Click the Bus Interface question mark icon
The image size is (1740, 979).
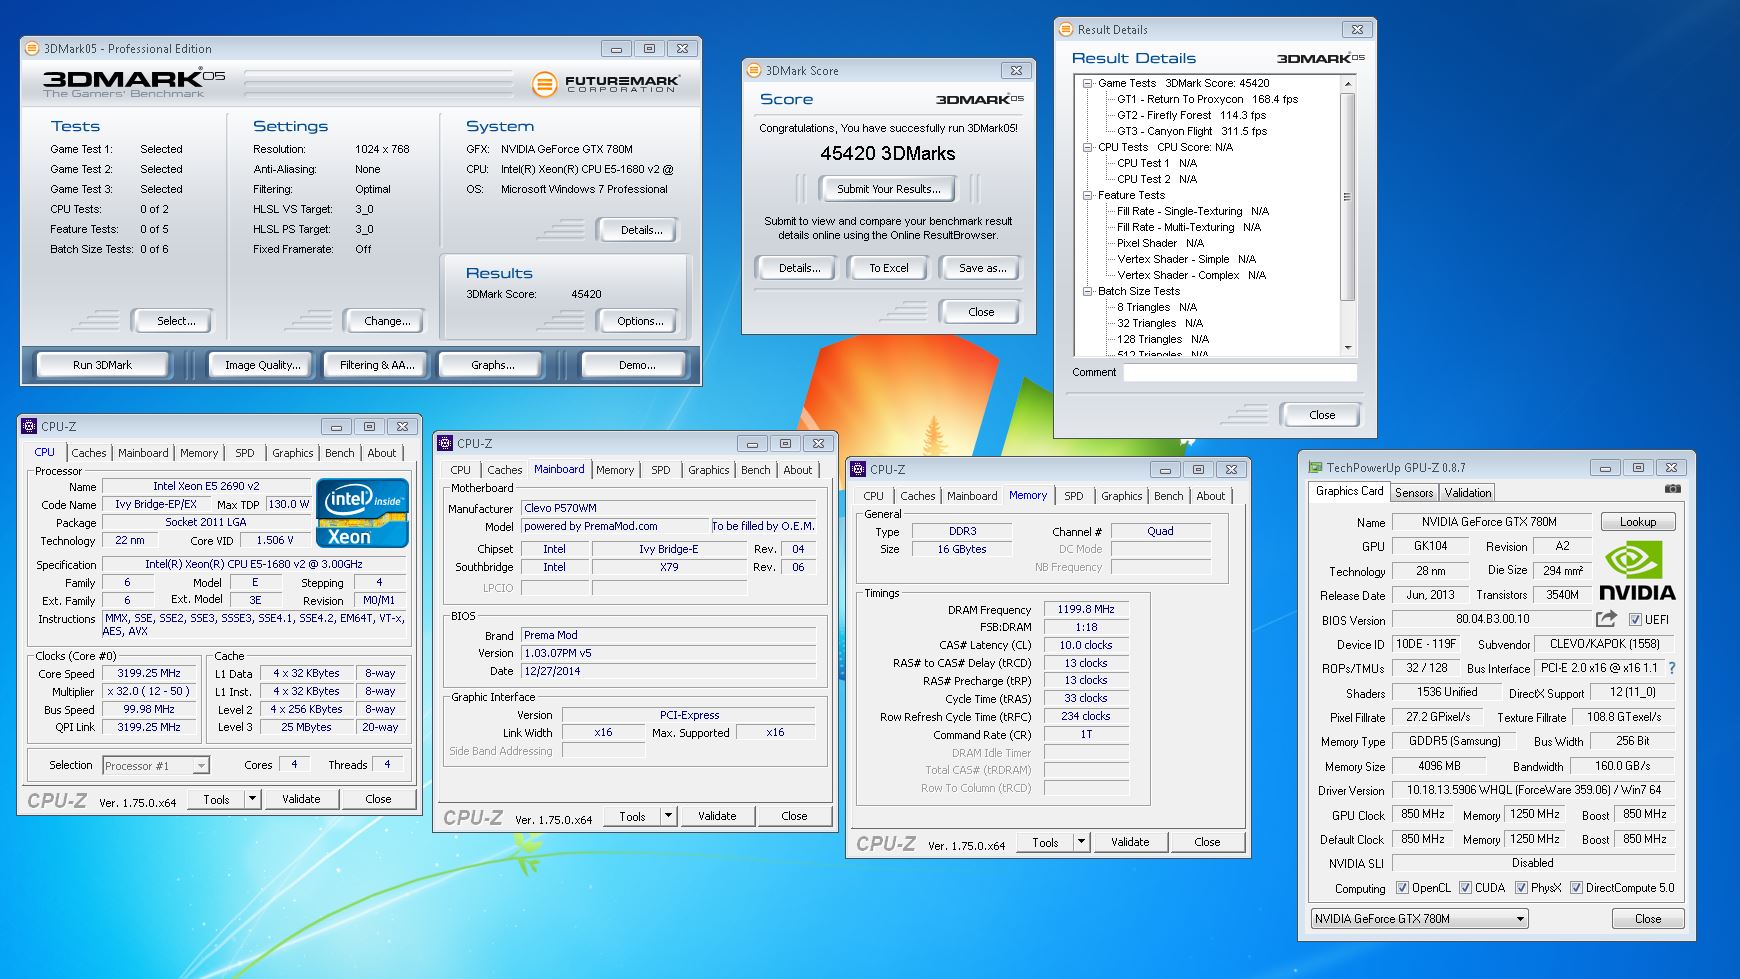pos(1671,668)
